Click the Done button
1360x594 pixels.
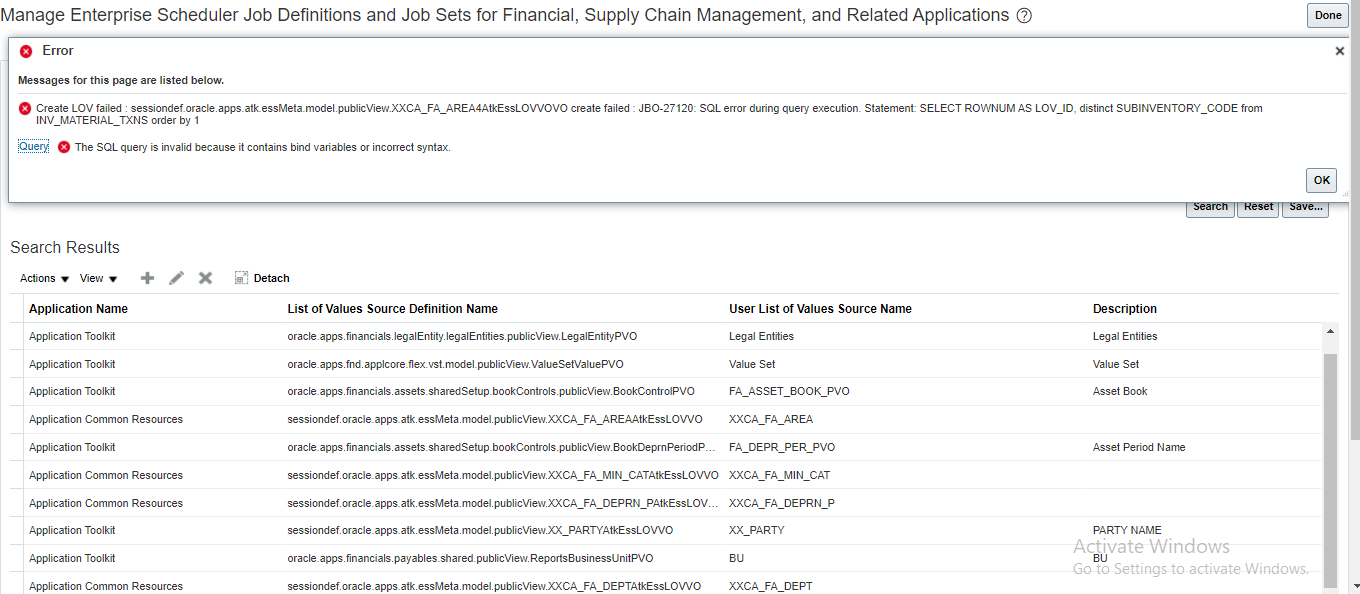tap(1327, 15)
